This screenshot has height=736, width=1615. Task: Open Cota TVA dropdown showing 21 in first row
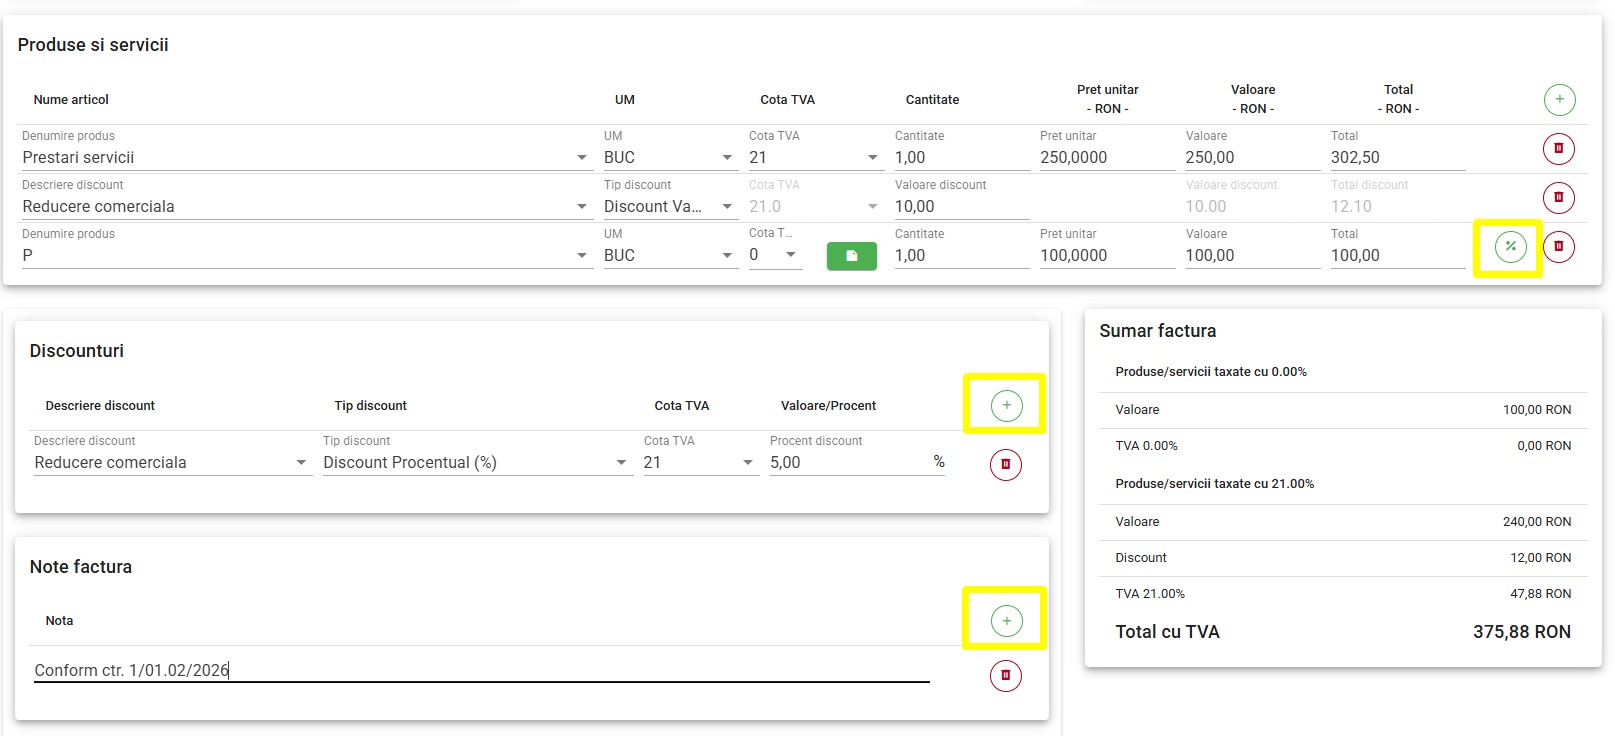[x=872, y=158]
